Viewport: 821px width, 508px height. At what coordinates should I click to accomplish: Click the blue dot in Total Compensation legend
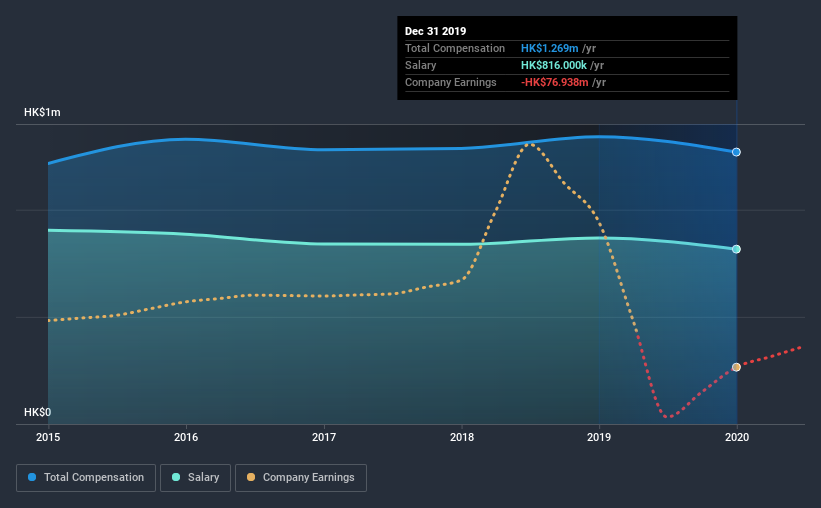pos(32,477)
